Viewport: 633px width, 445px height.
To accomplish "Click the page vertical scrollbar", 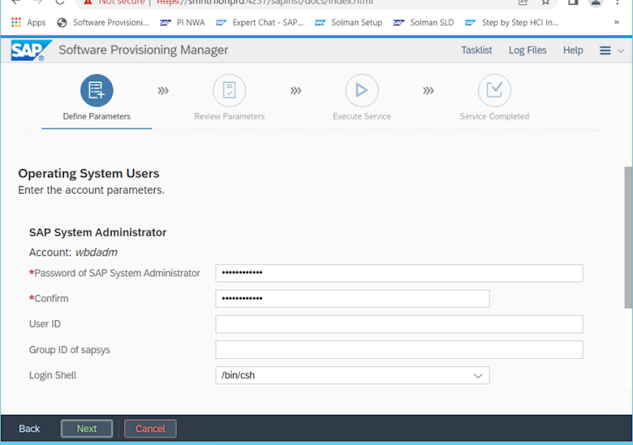I will pyautogui.click(x=628, y=237).
